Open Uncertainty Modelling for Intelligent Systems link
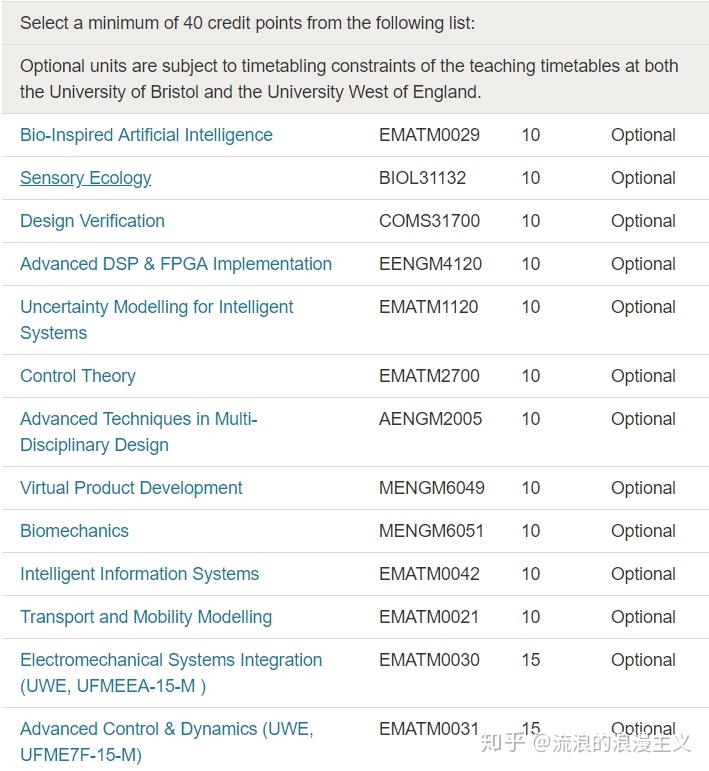This screenshot has width=709, height=771. click(157, 307)
